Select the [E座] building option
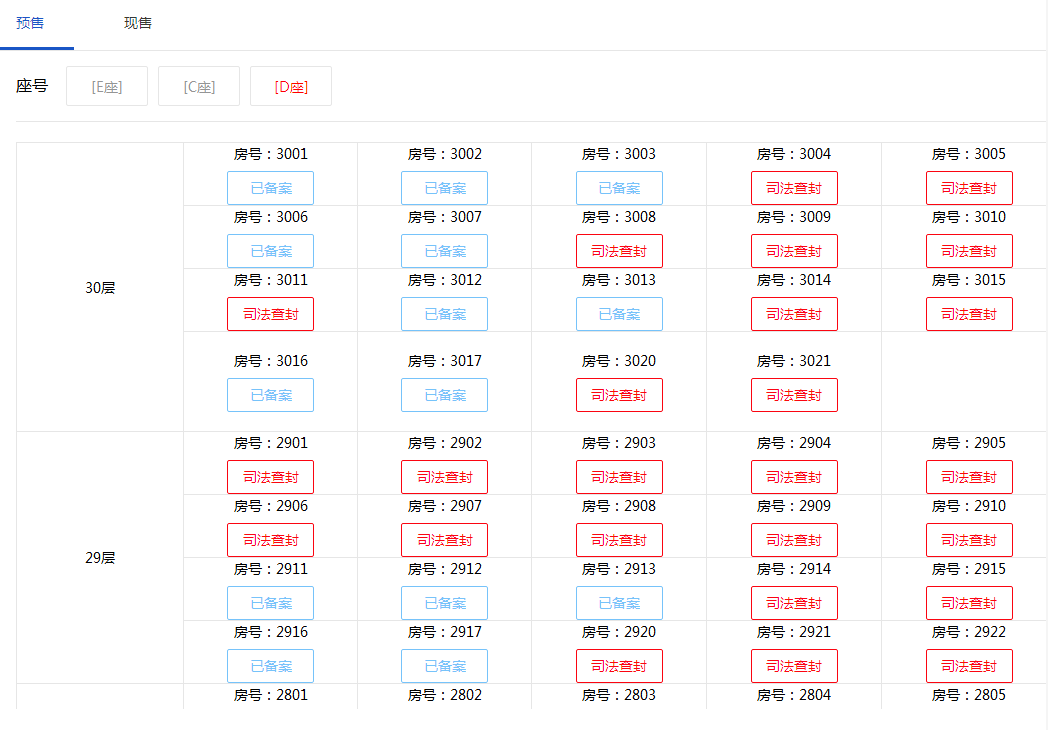This screenshot has height=730, width=1048. [107, 87]
